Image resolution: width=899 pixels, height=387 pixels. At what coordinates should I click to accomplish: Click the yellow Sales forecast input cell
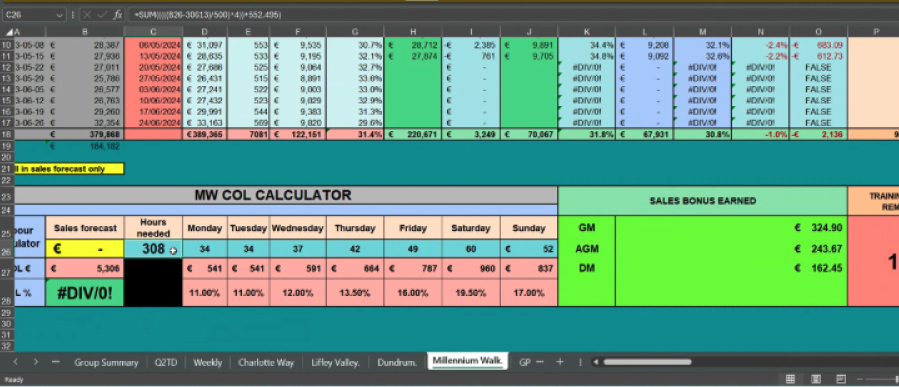pos(85,248)
